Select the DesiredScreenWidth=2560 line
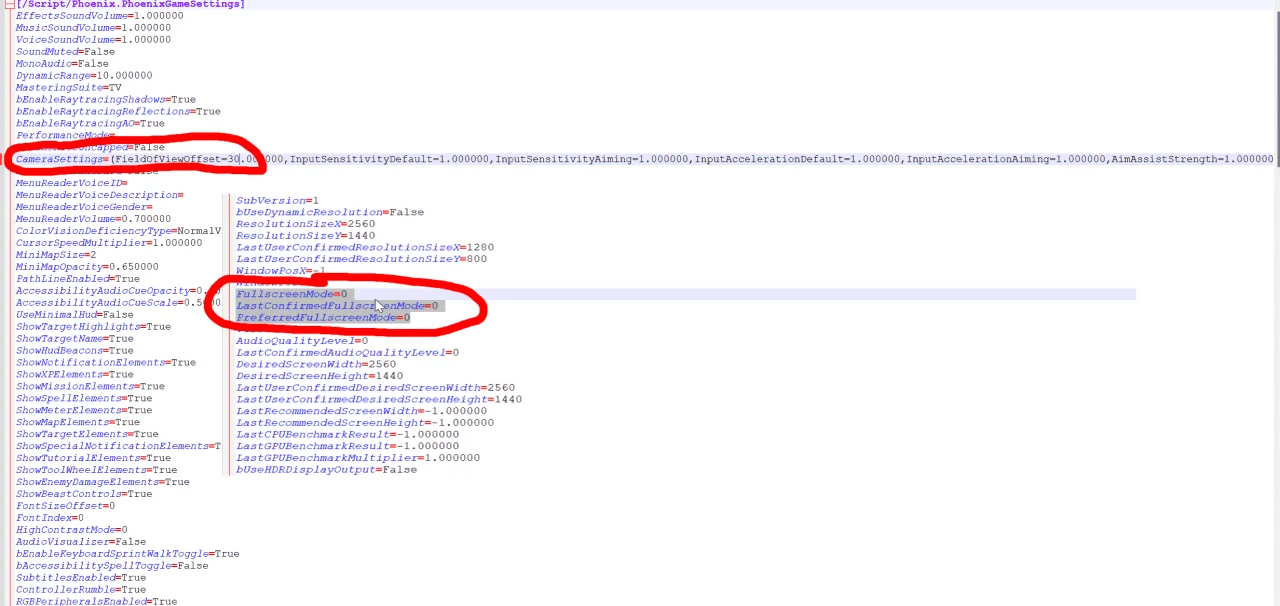The width and height of the screenshot is (1280, 606). (x=316, y=365)
